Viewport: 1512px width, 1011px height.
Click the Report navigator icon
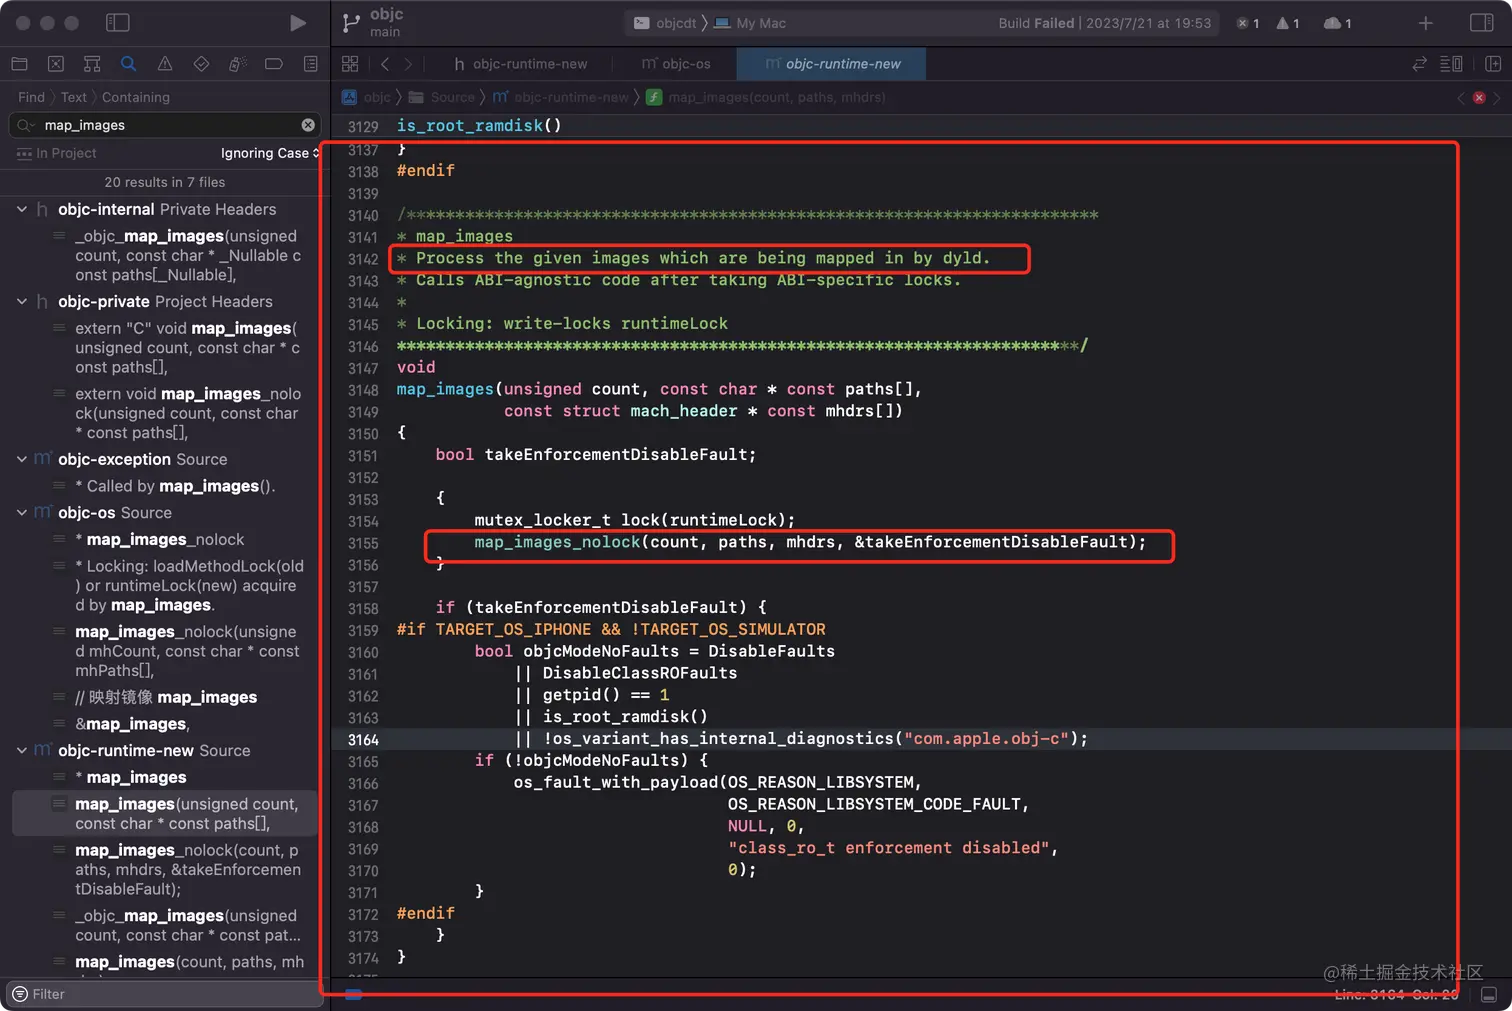[x=310, y=64]
